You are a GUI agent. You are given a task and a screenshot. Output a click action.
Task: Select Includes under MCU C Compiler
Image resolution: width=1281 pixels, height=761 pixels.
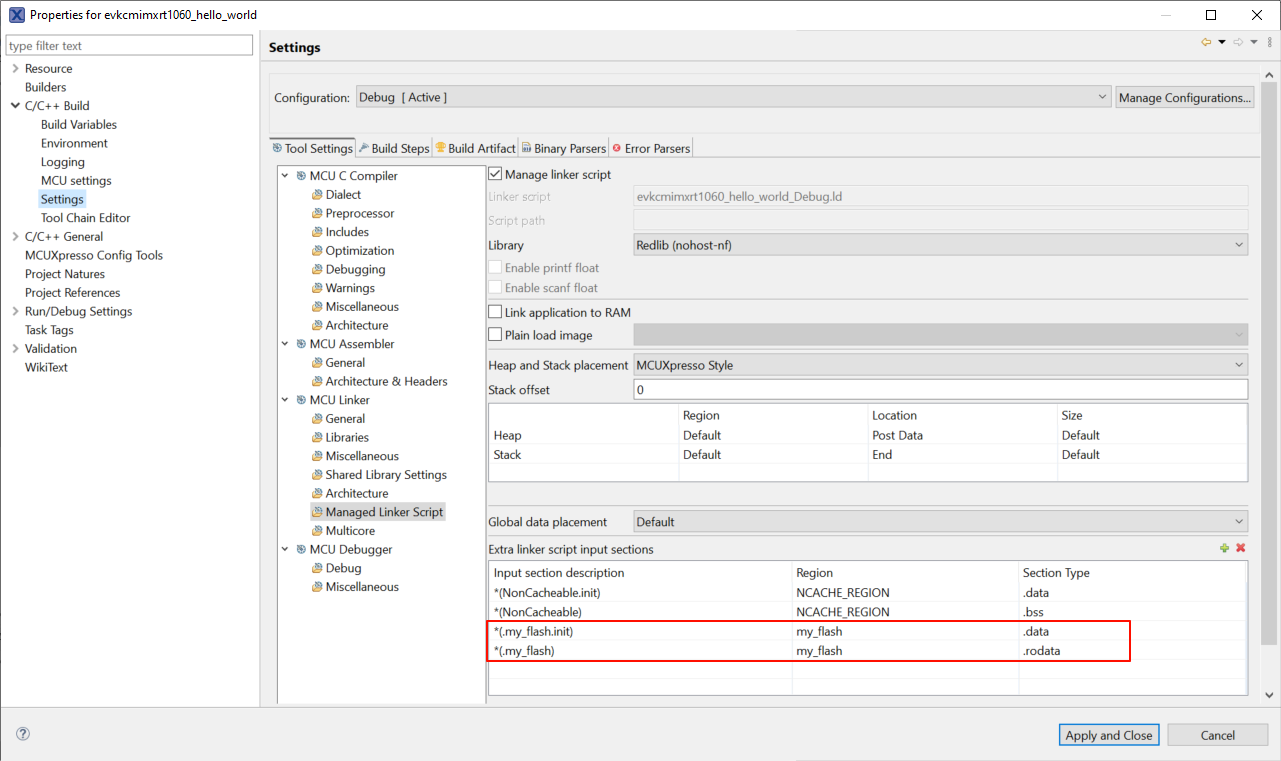347,232
